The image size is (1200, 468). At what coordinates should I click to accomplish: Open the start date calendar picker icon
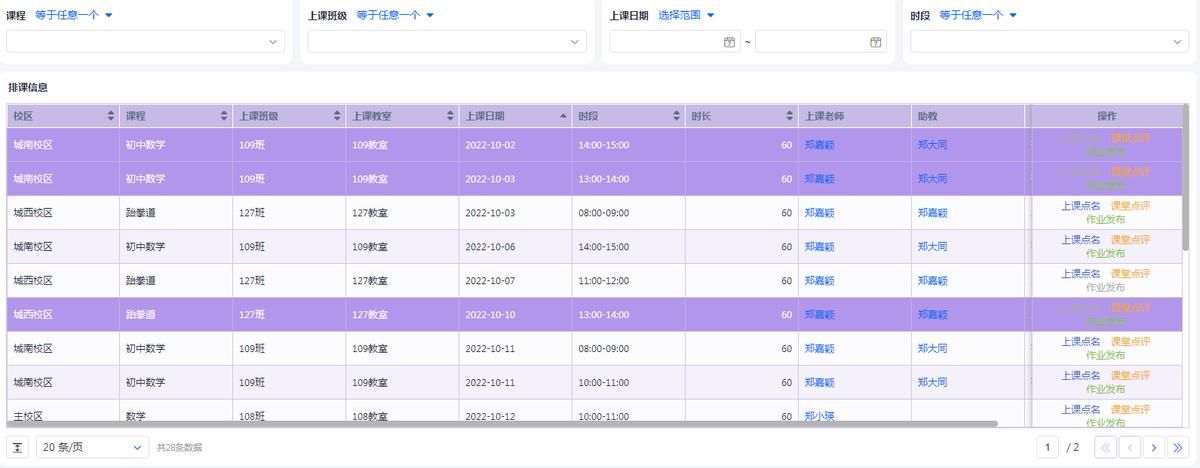[729, 42]
